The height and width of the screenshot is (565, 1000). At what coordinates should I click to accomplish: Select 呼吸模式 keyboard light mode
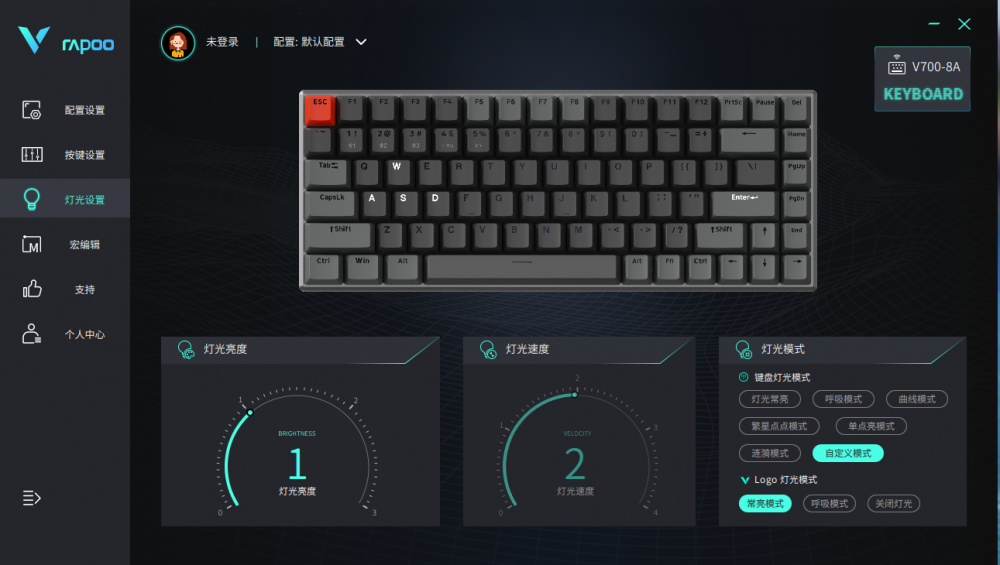point(843,399)
